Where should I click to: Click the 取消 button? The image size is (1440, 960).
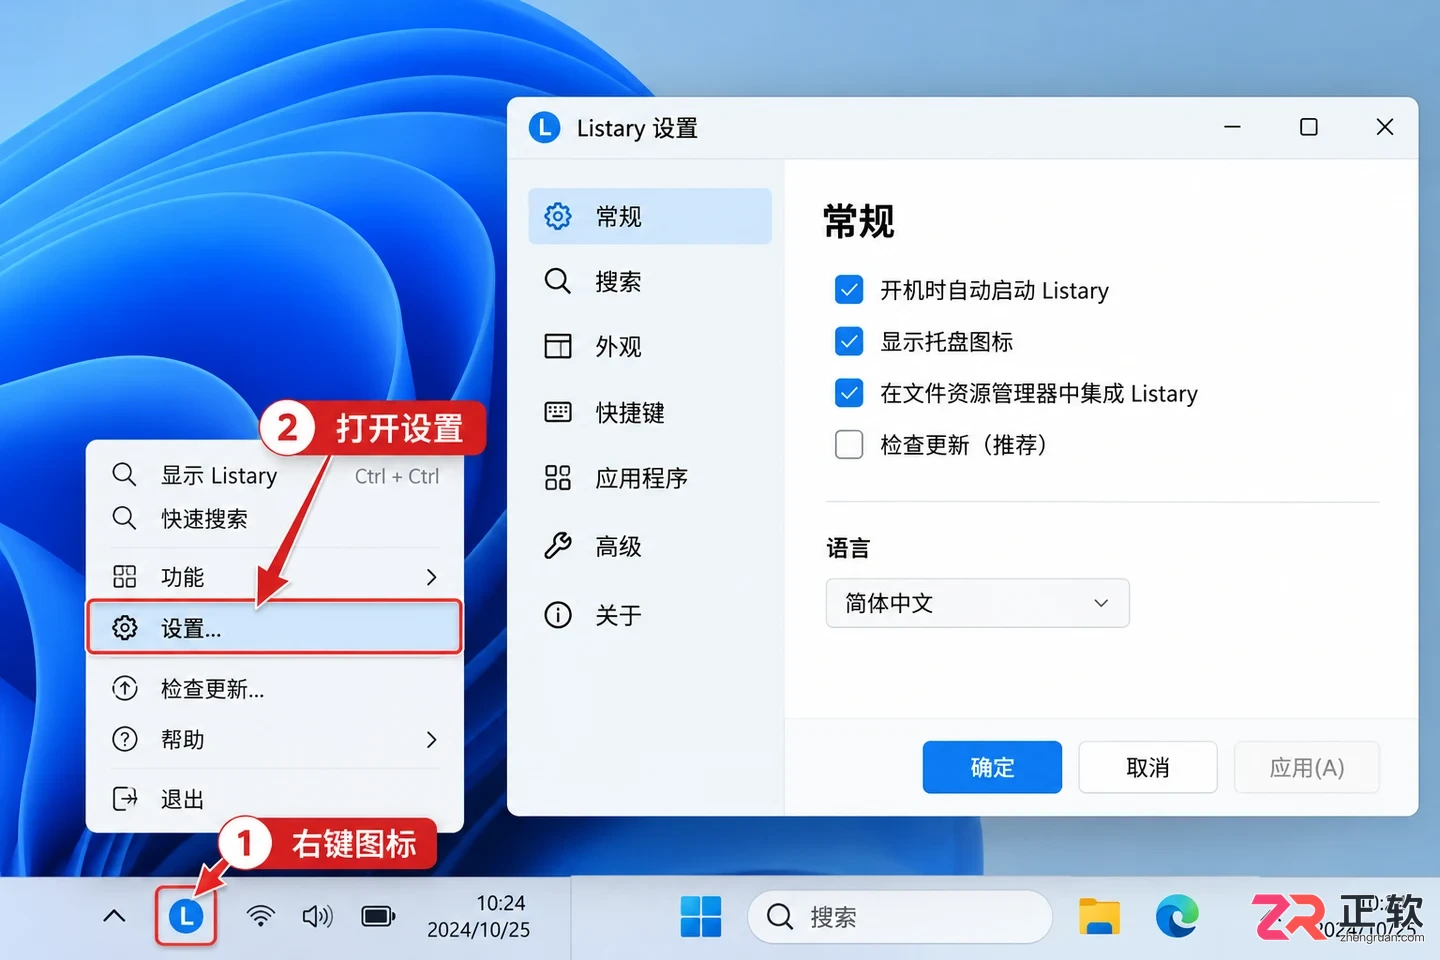click(x=1148, y=767)
